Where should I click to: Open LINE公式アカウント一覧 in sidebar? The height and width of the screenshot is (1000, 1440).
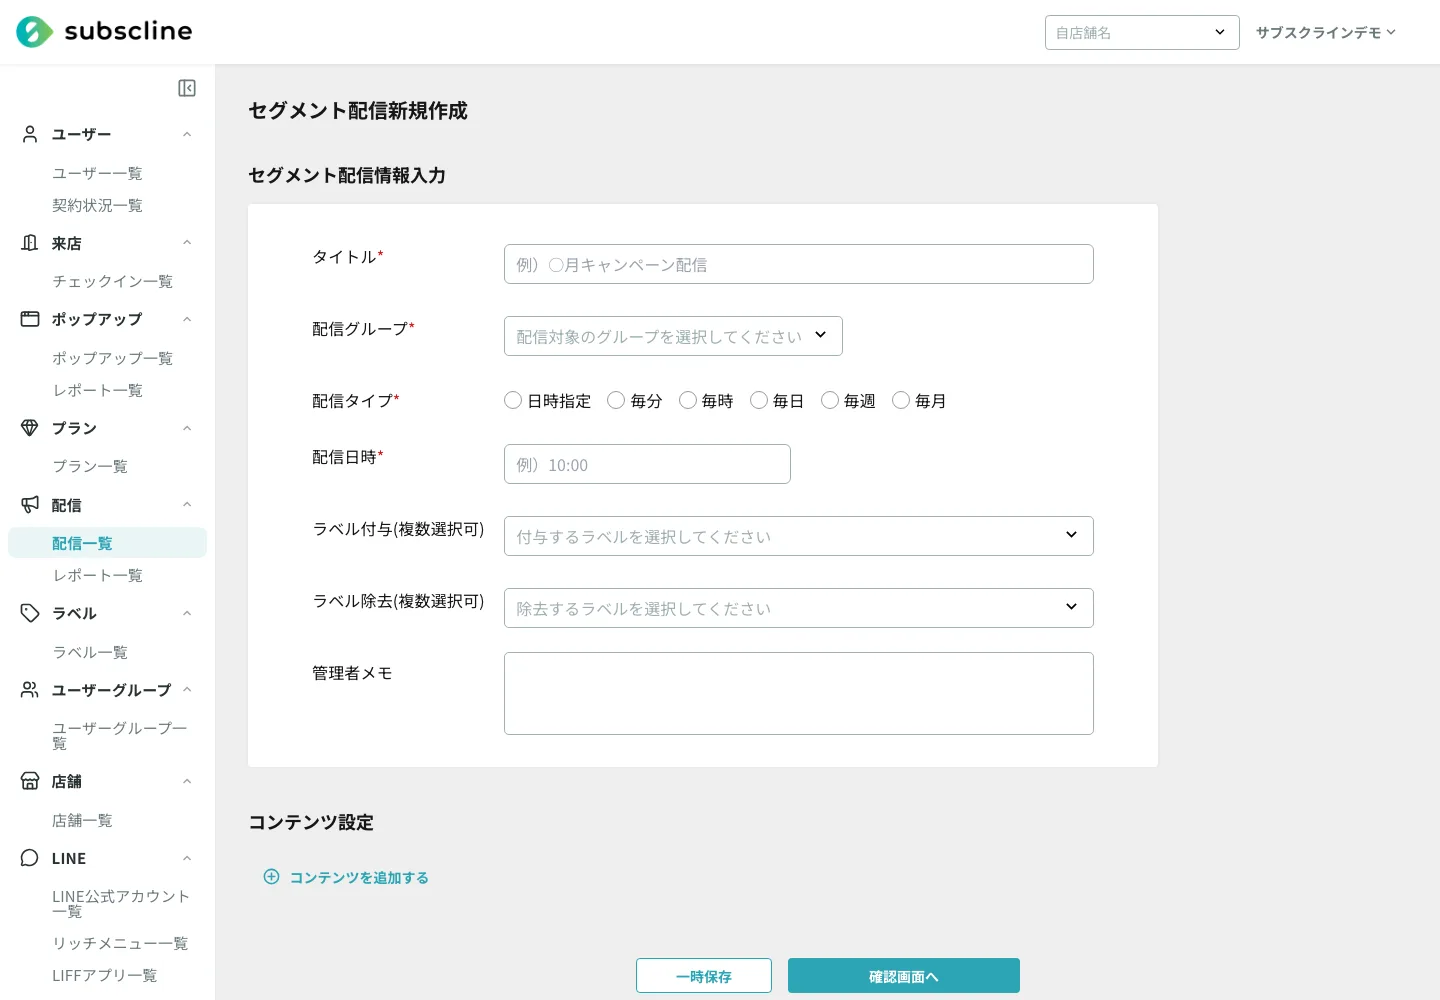pyautogui.click(x=120, y=903)
